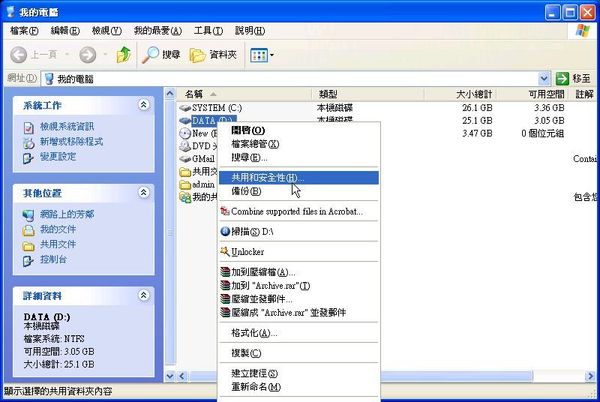Click sidebar scrollbar up arrow
Image resolution: width=600 pixels, height=402 pixels.
pos(170,93)
